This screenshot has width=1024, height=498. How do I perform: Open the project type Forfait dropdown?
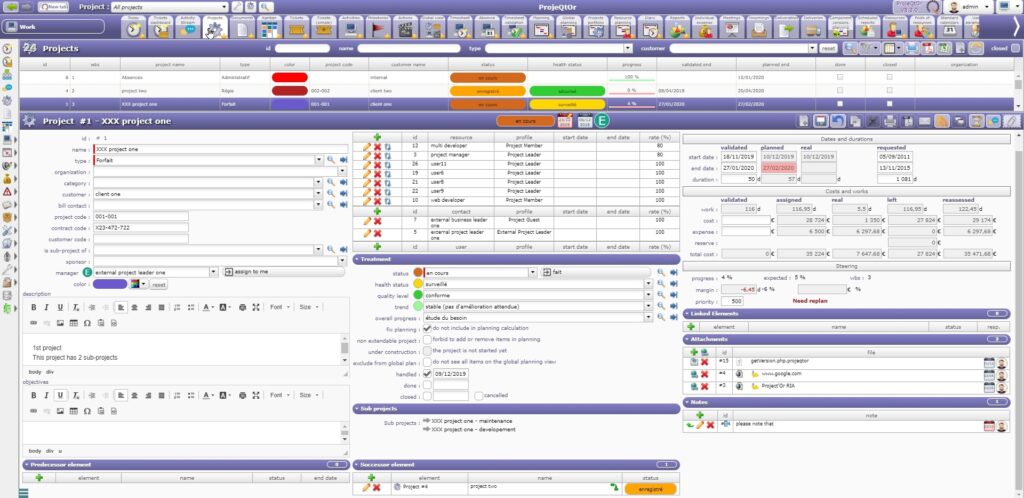[319, 161]
